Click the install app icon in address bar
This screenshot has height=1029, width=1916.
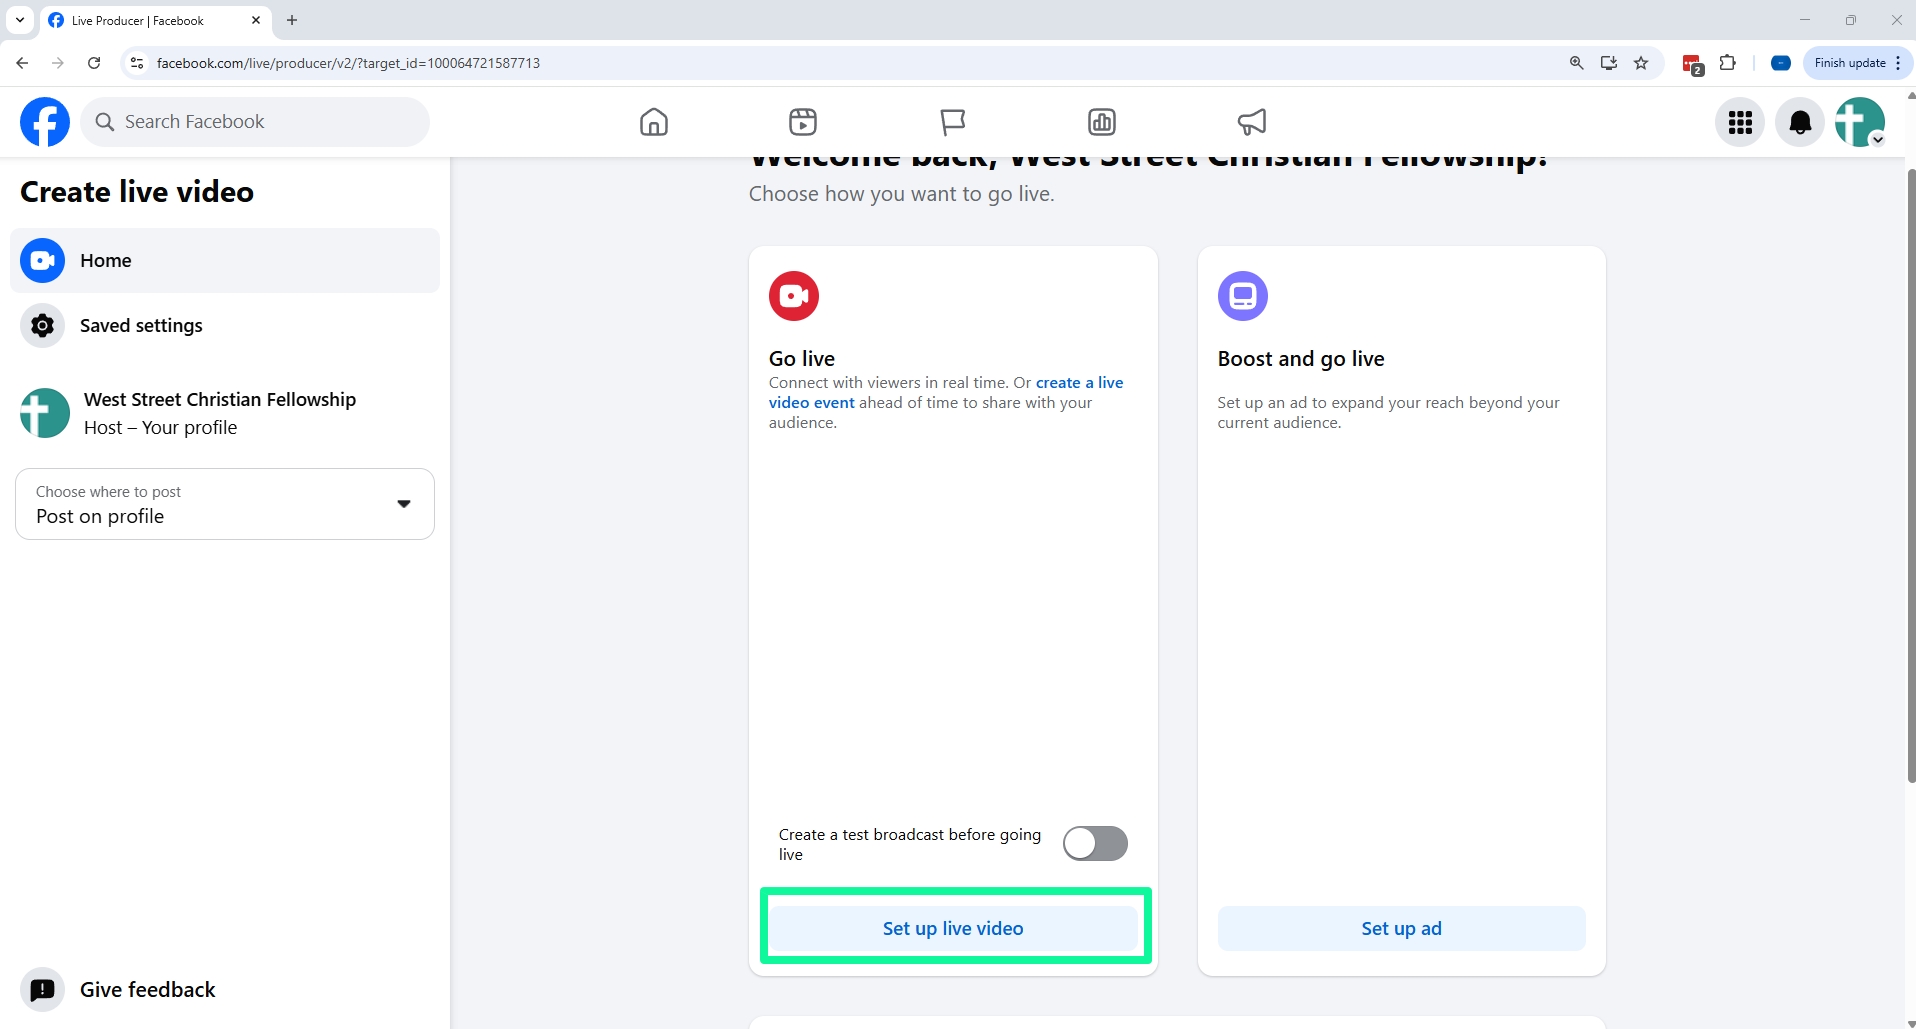coord(1609,63)
